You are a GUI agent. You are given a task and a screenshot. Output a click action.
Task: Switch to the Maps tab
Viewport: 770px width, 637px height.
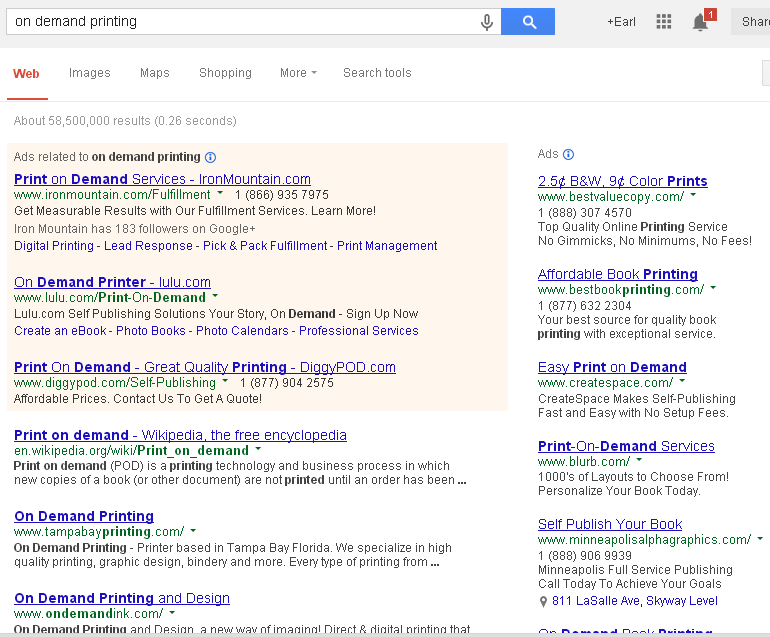tap(155, 73)
